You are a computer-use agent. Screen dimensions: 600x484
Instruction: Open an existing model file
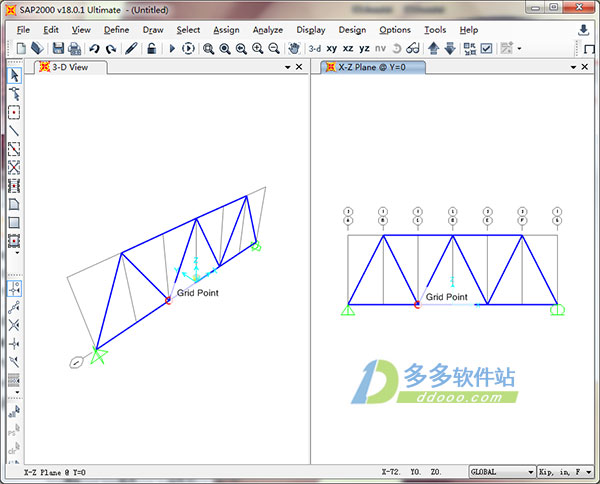[37, 49]
